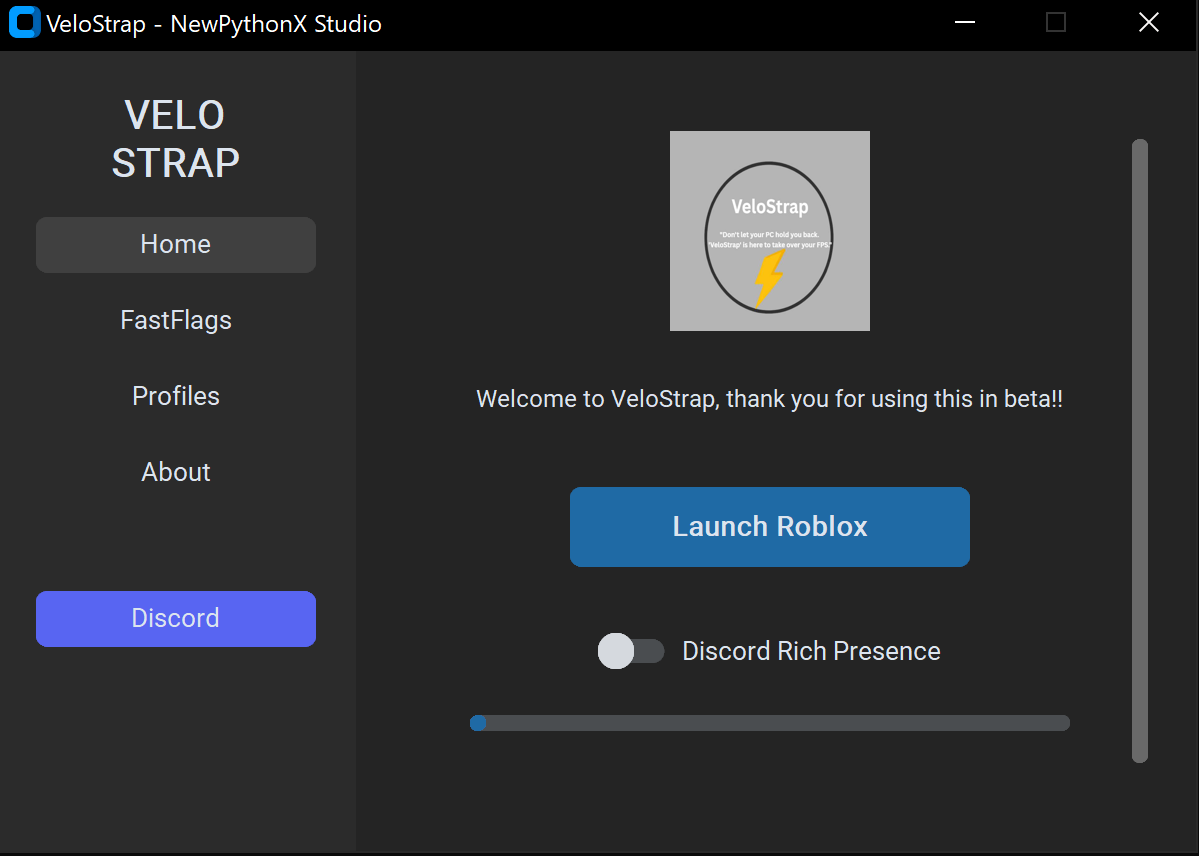
Task: Click the Discord Rich Presence label
Action: click(811, 651)
